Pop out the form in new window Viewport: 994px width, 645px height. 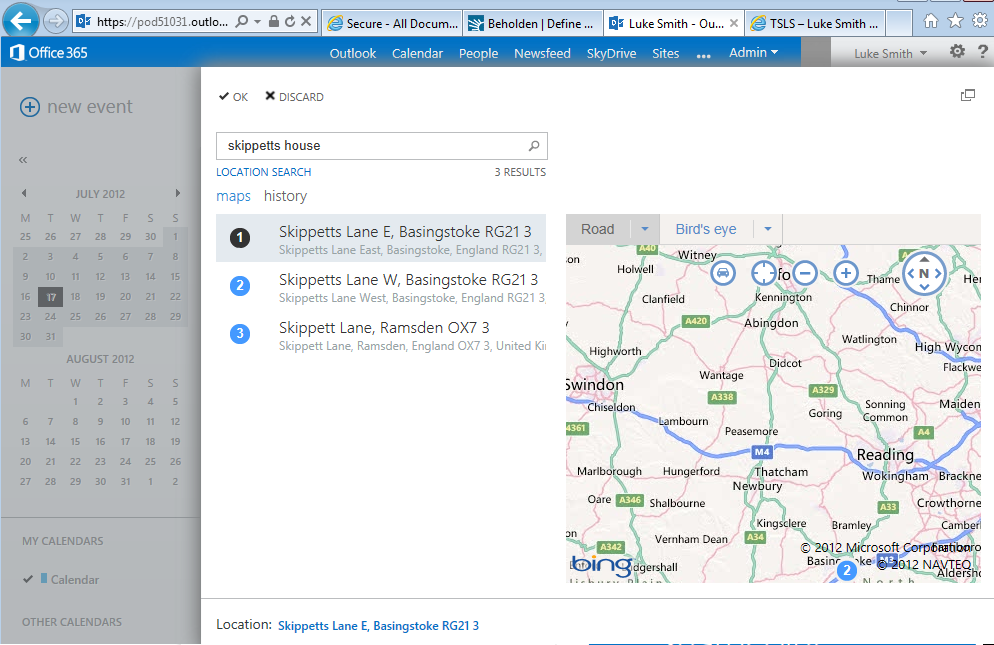point(967,95)
